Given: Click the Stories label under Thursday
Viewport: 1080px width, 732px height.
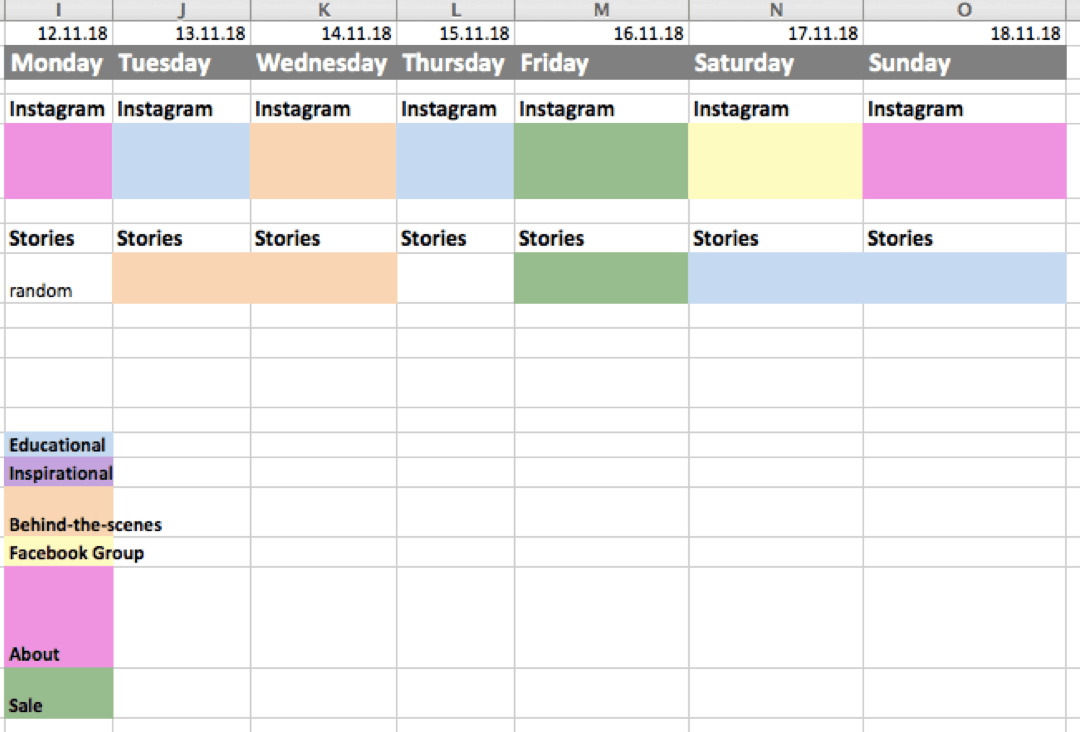Looking at the screenshot, I should (434, 238).
